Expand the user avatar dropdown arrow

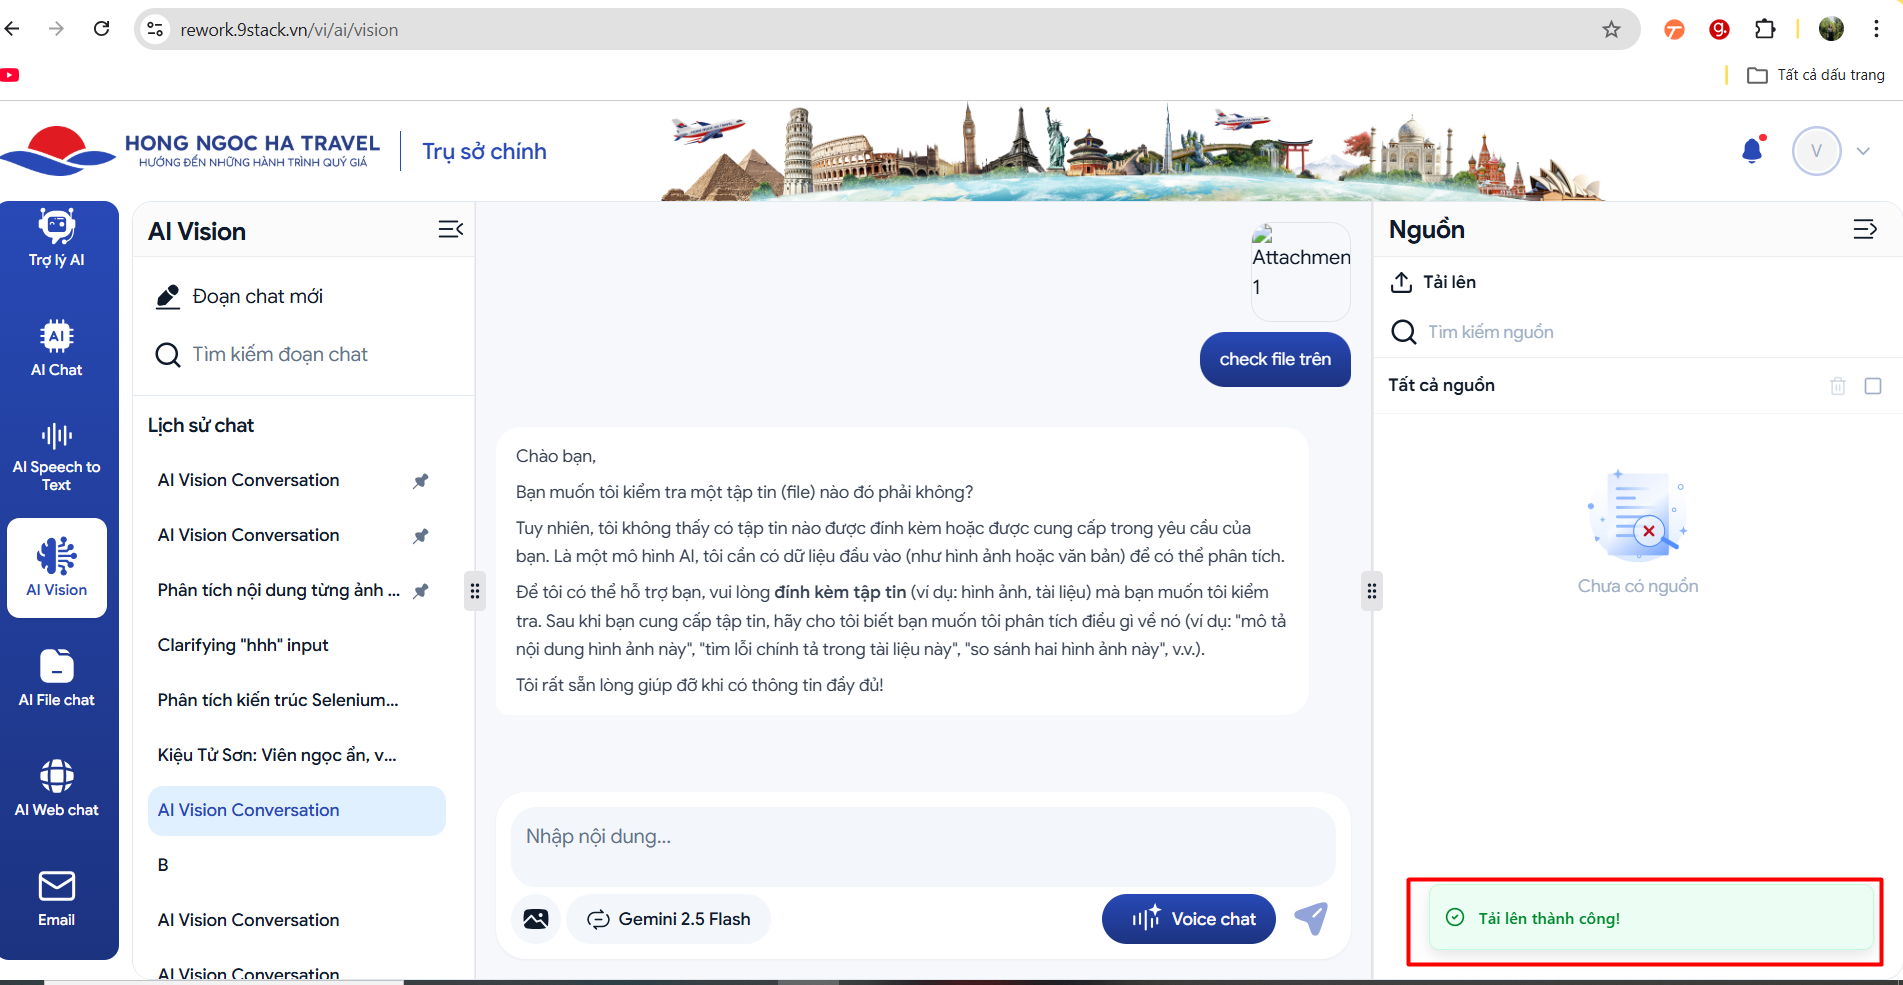tap(1863, 151)
